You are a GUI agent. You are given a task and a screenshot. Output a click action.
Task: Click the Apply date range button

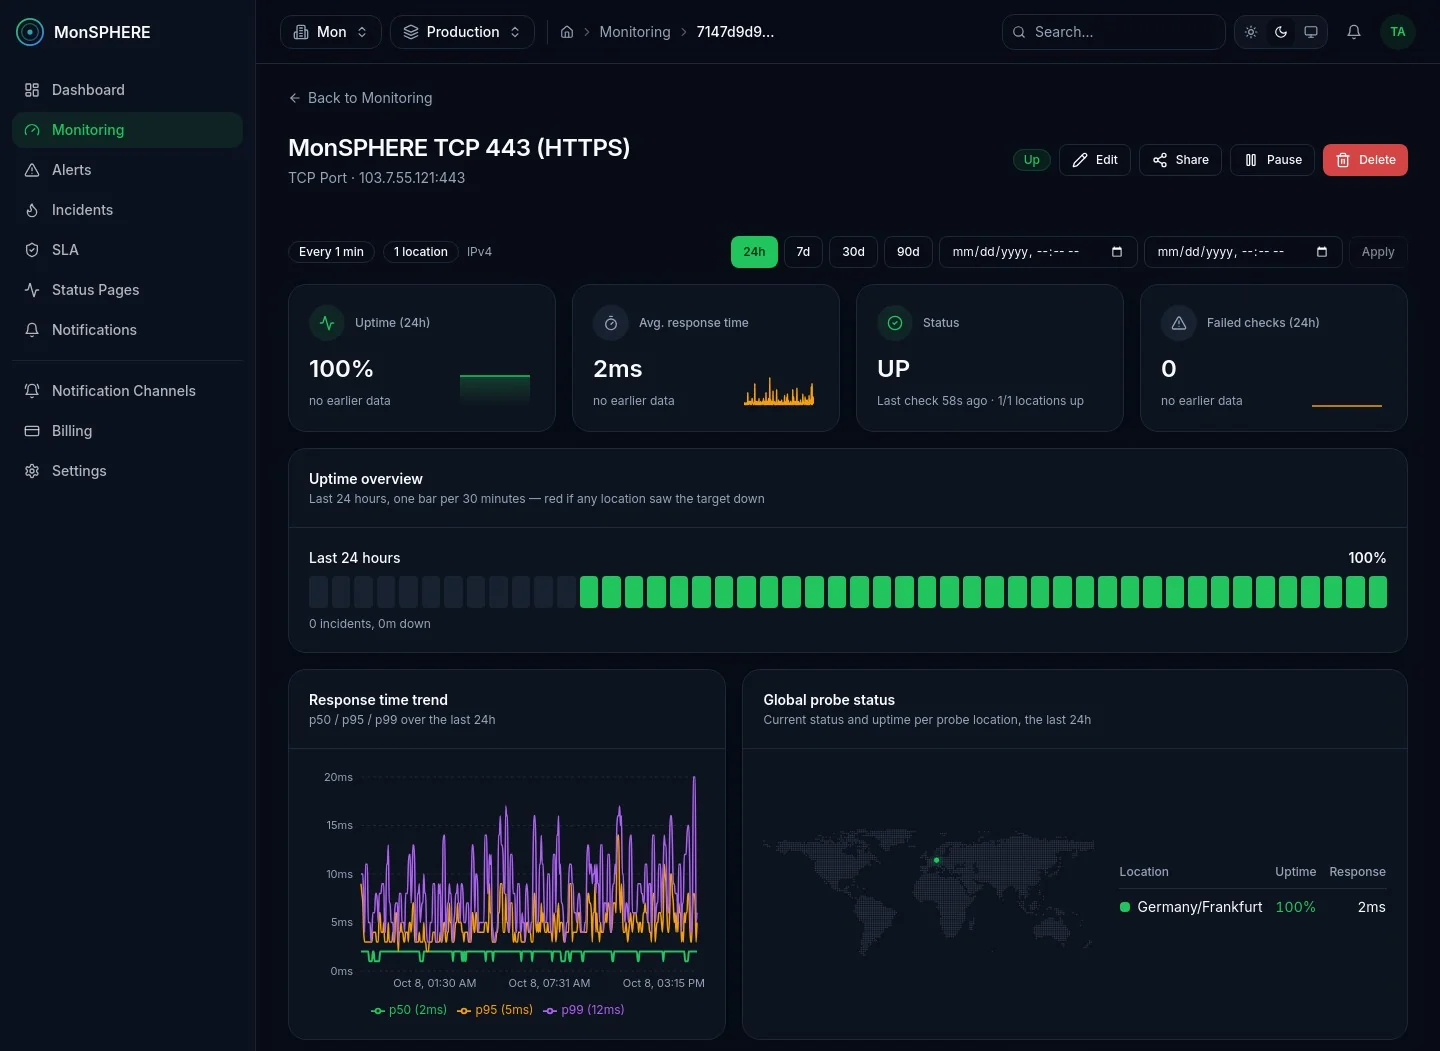pyautogui.click(x=1378, y=252)
